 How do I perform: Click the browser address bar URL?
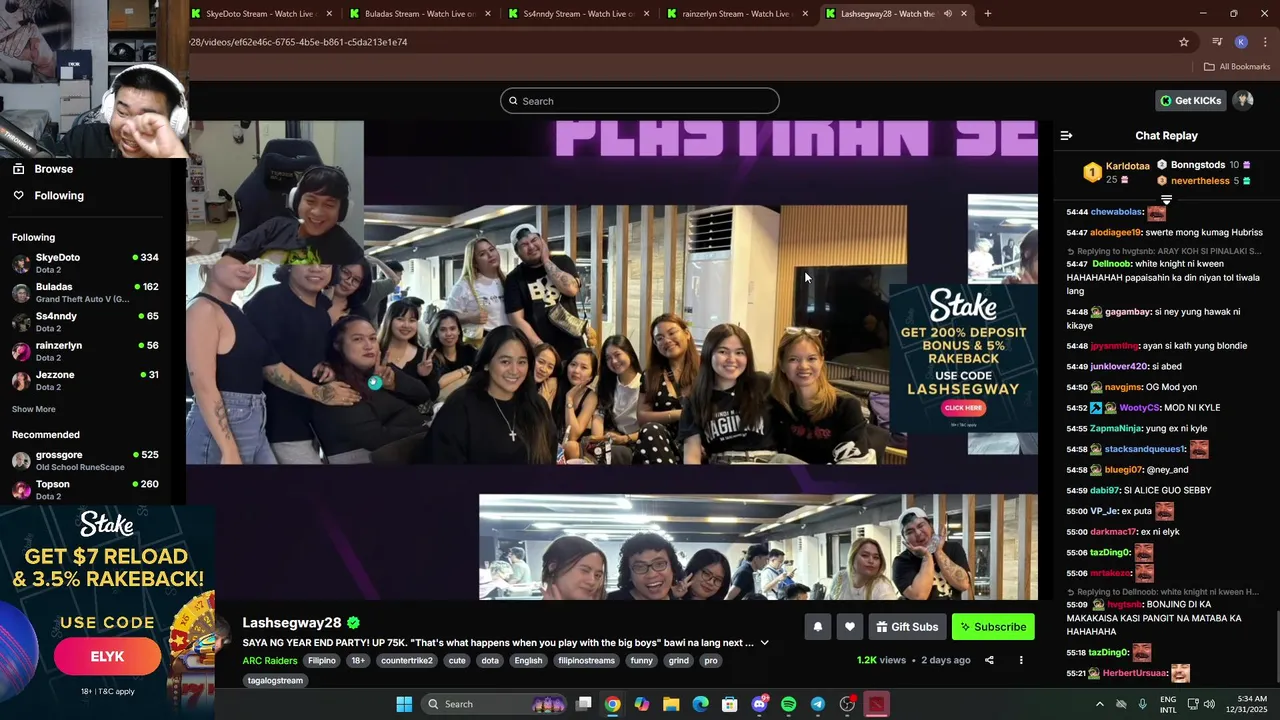pos(298,42)
